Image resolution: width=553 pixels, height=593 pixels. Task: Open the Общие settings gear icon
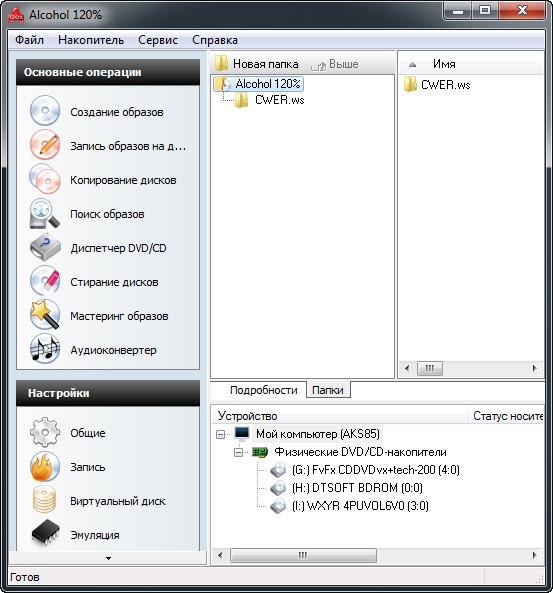[x=45, y=432]
